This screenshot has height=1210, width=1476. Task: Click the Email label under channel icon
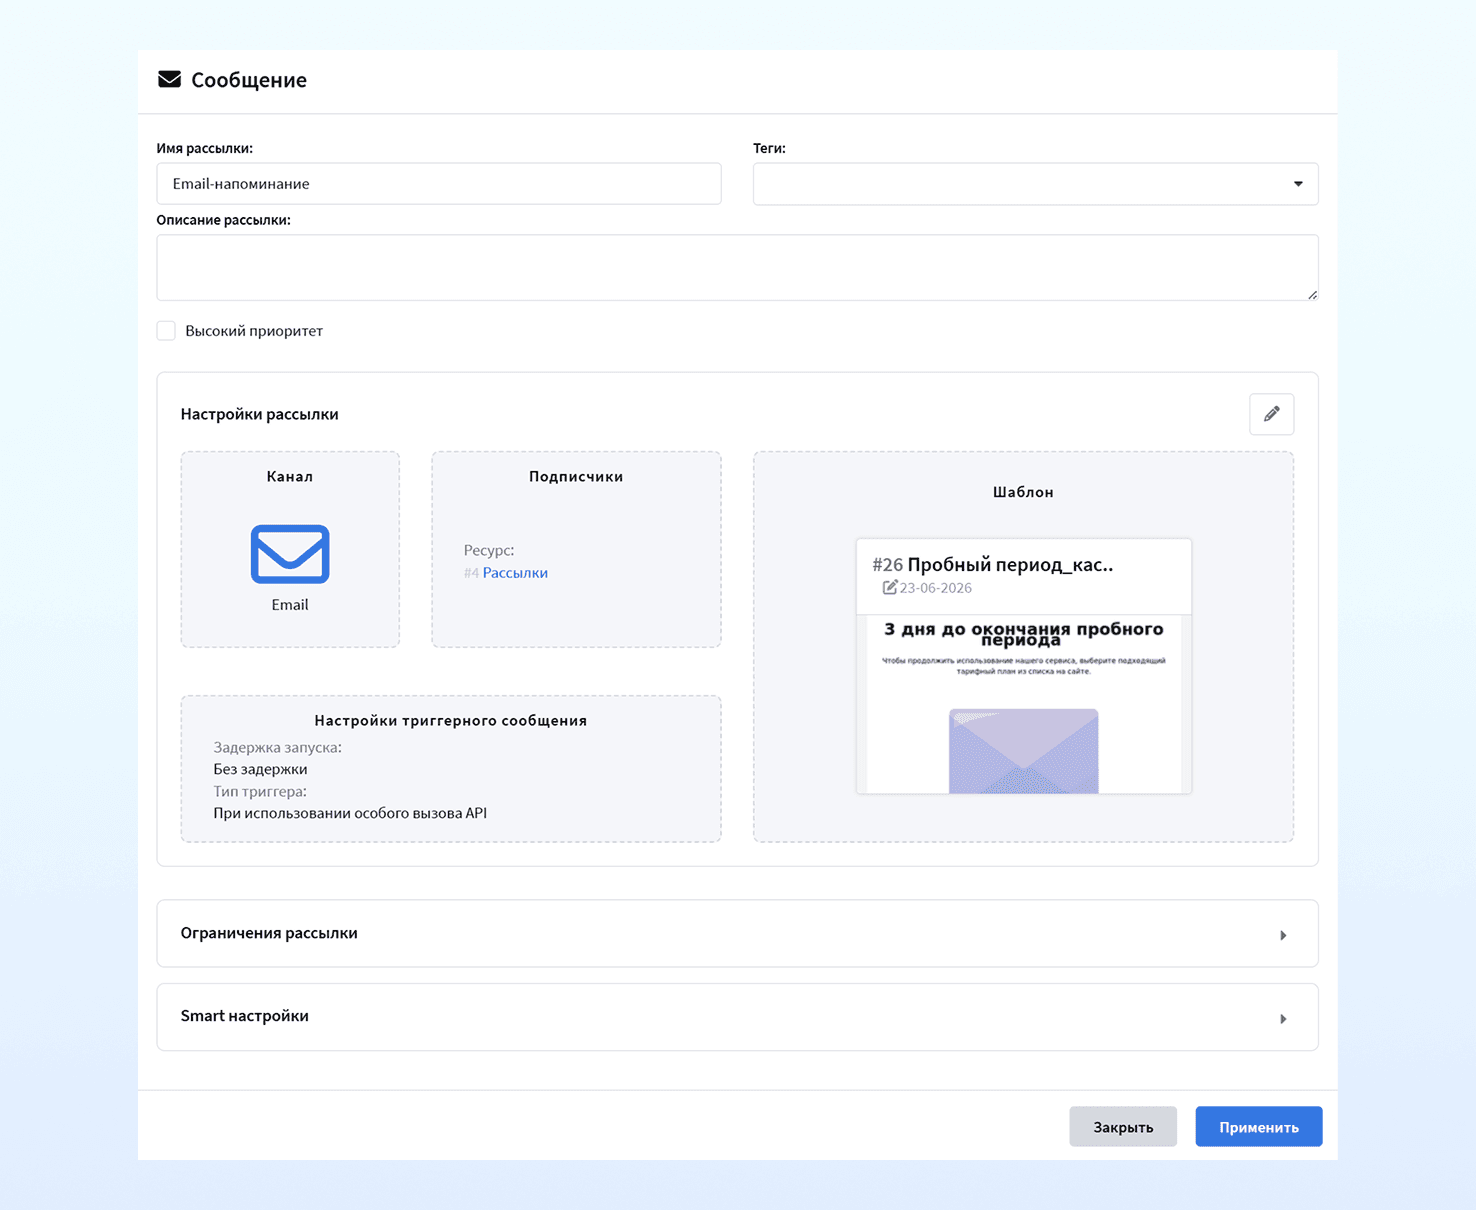[x=290, y=605]
